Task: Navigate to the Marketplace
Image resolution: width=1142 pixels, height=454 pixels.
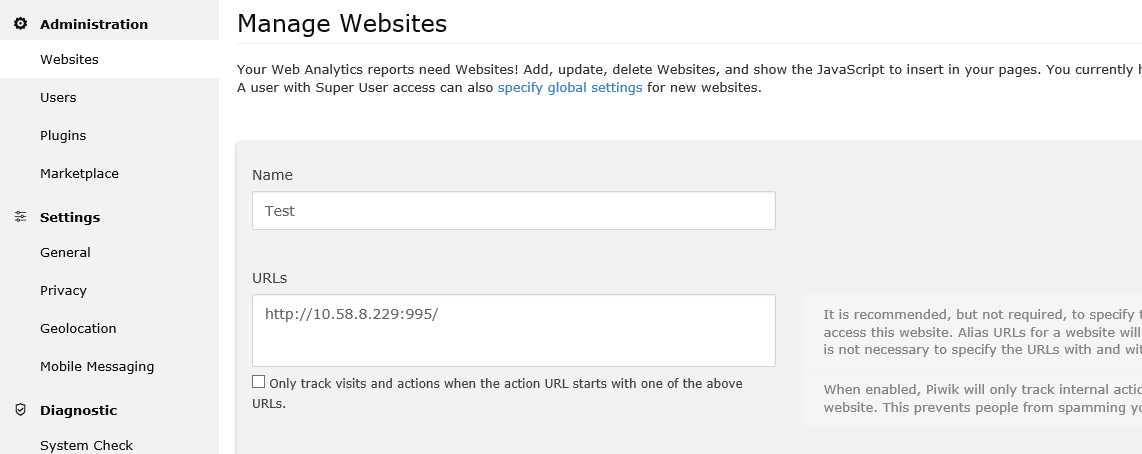Action: 79,174
